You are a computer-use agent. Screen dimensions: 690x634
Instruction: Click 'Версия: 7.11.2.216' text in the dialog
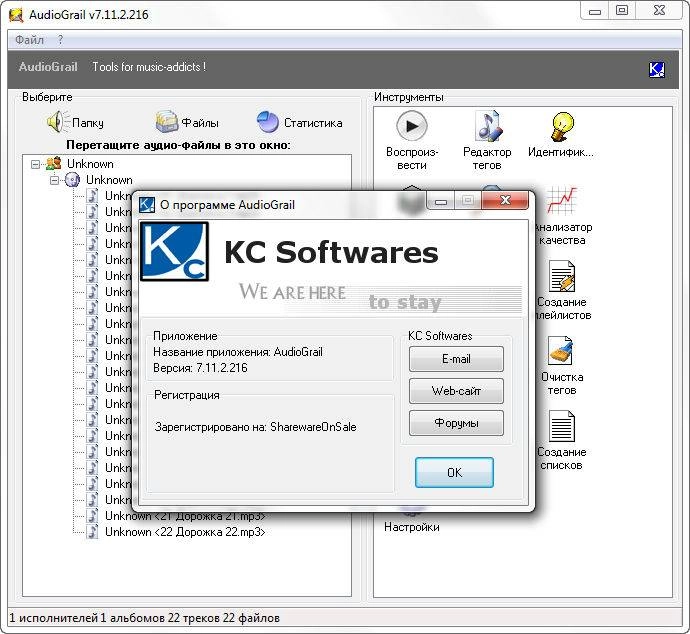tap(200, 368)
